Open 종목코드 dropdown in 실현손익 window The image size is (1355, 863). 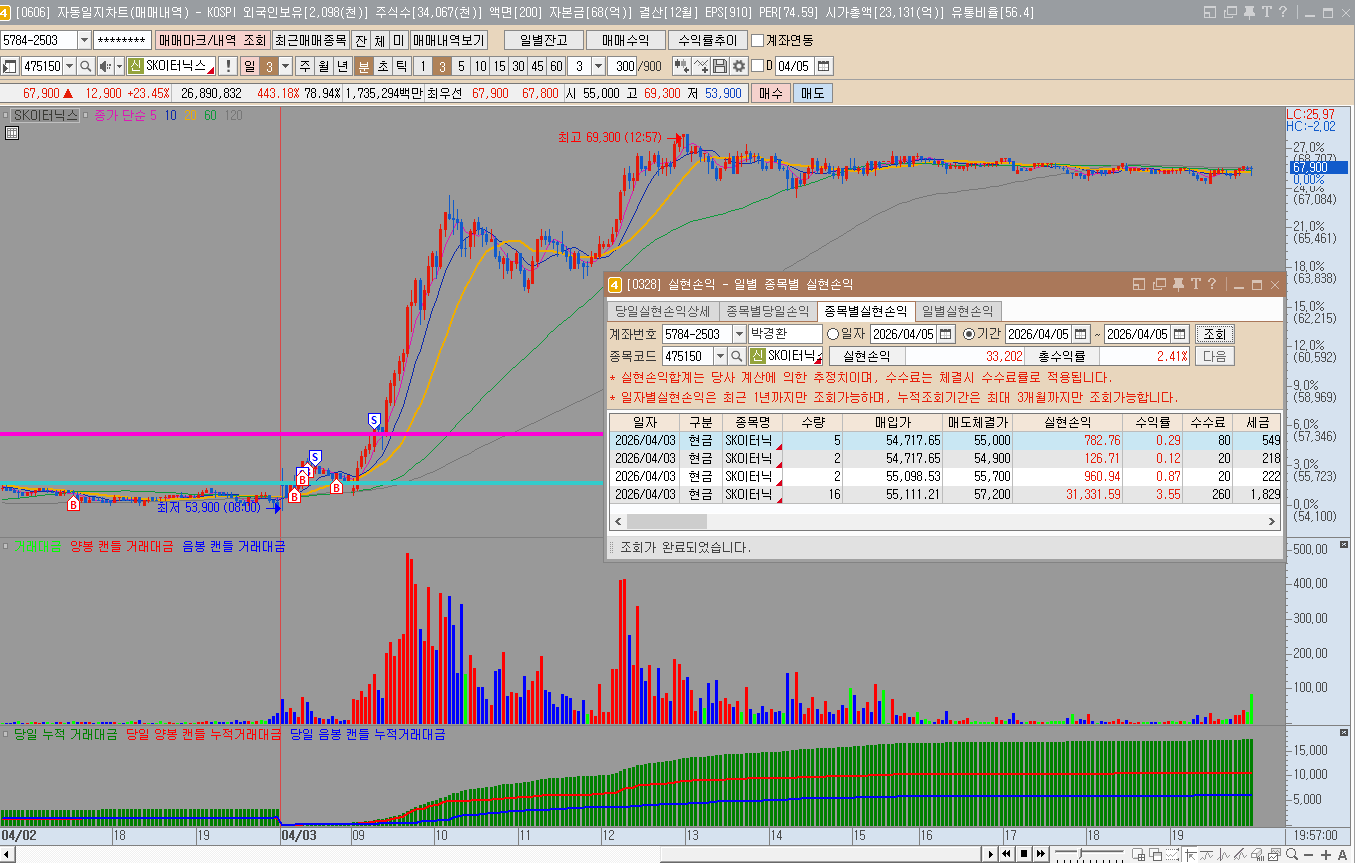tap(720, 356)
